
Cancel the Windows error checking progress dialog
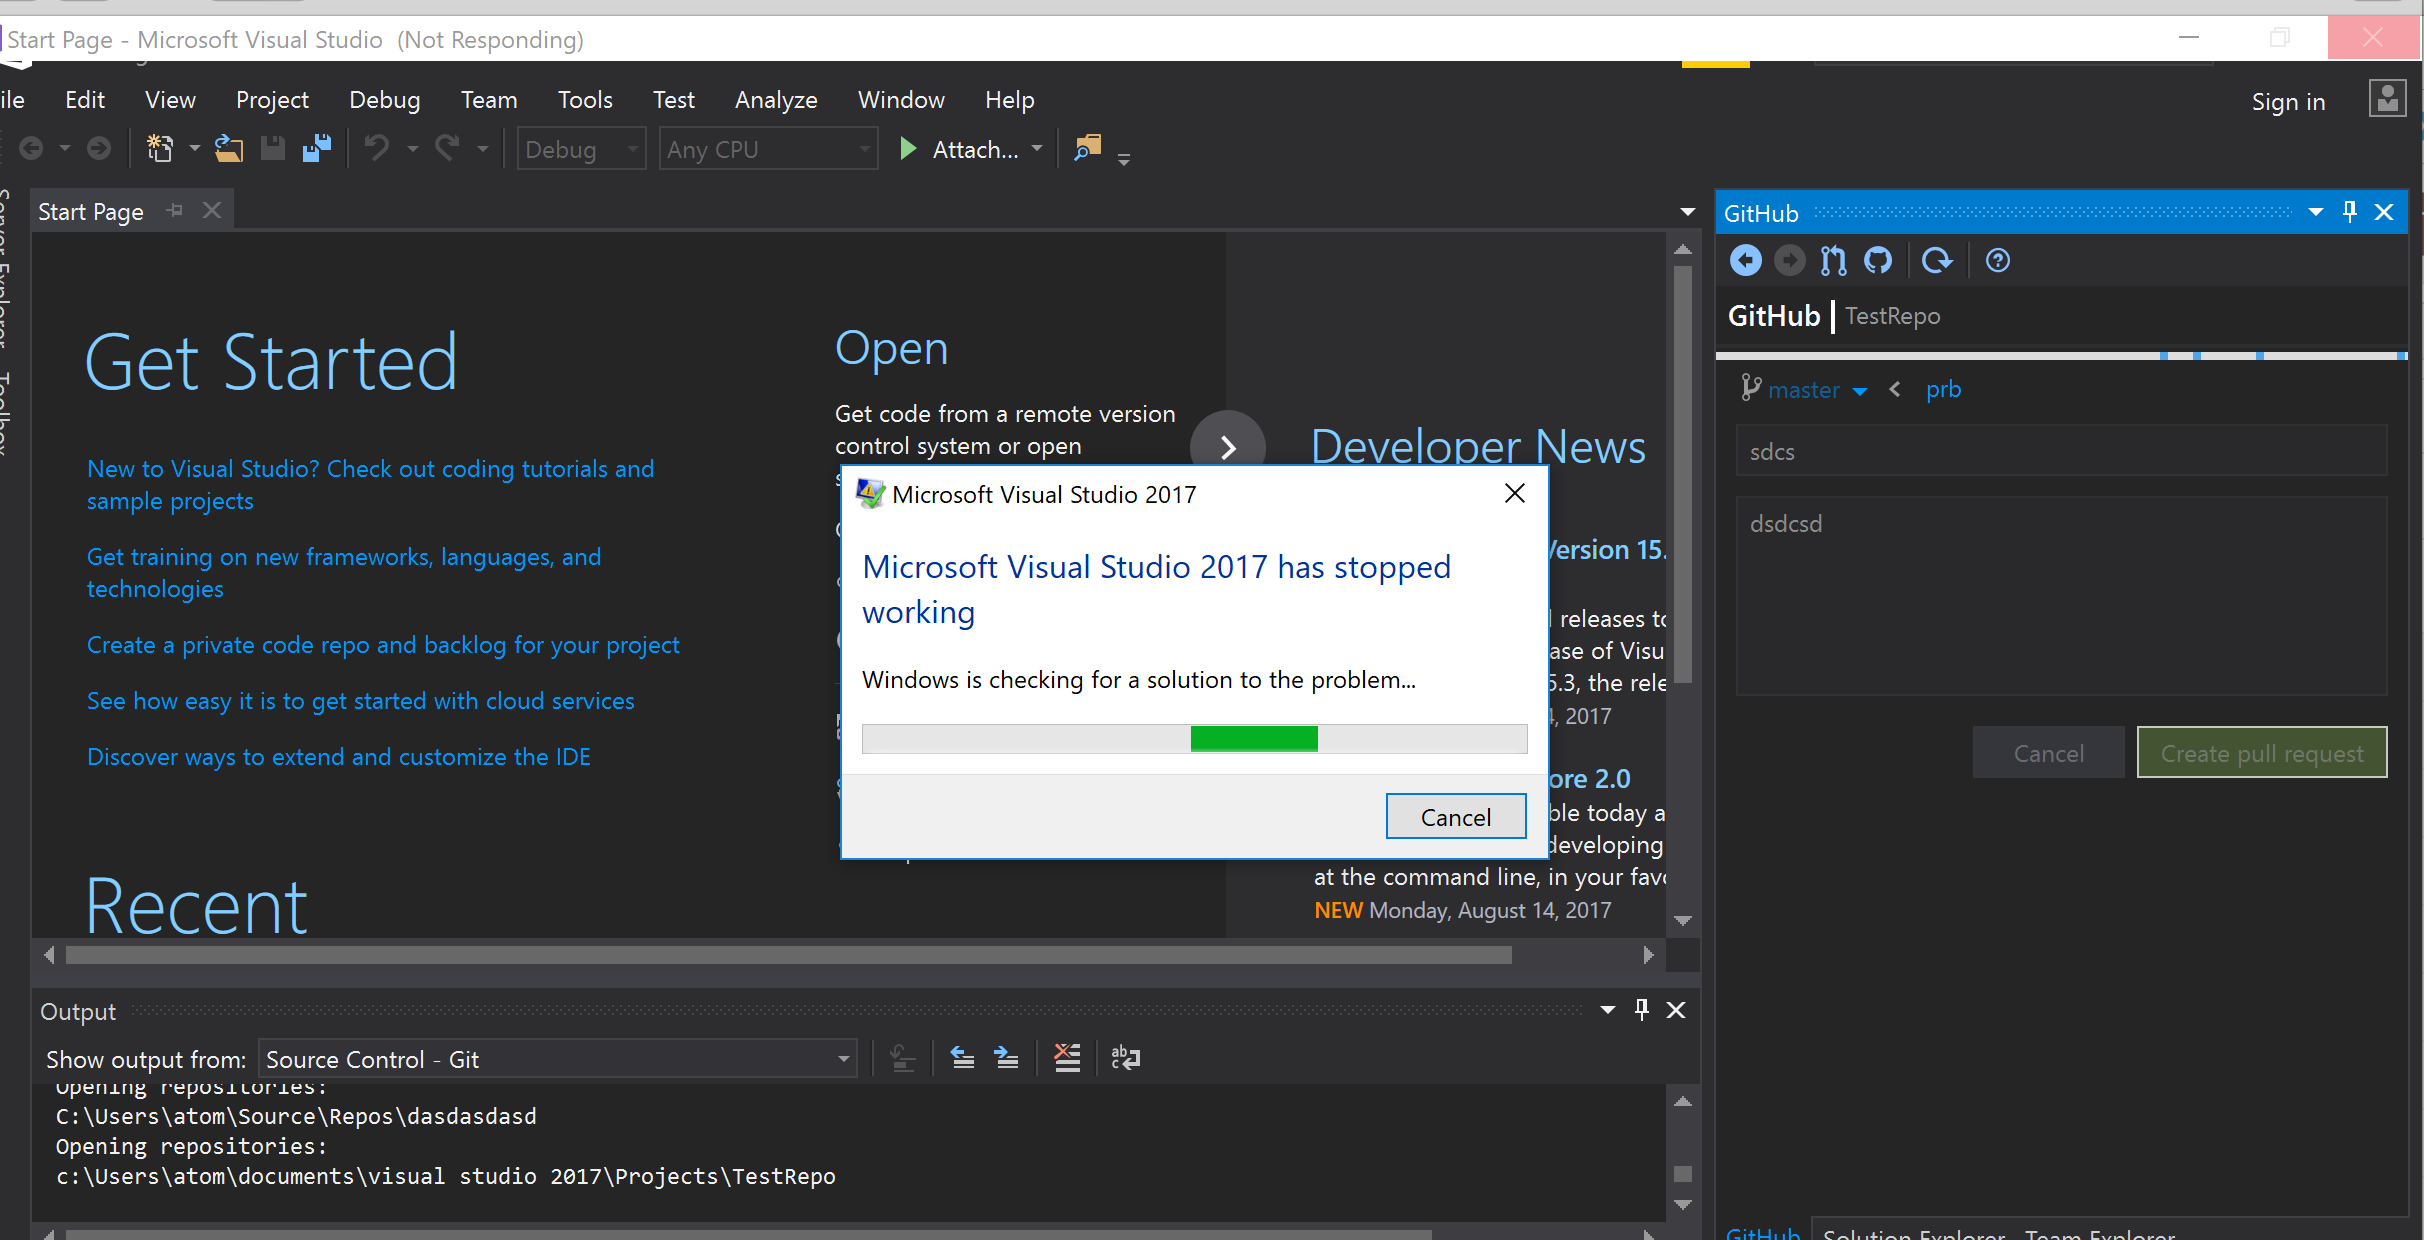(x=1455, y=816)
